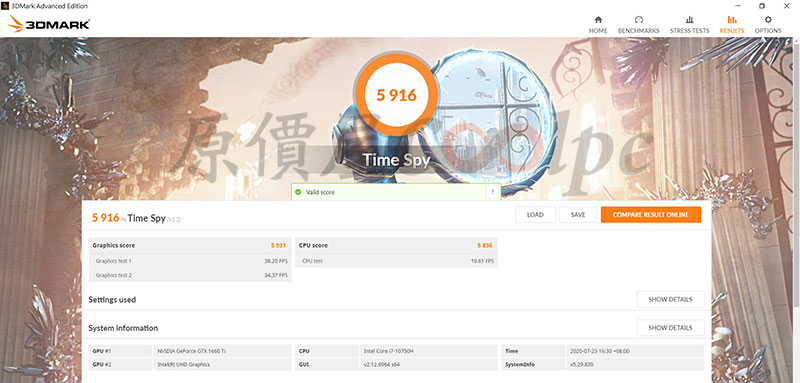Viewport: 800px width, 383px height.
Task: Open the Home section icon
Action: 598,19
